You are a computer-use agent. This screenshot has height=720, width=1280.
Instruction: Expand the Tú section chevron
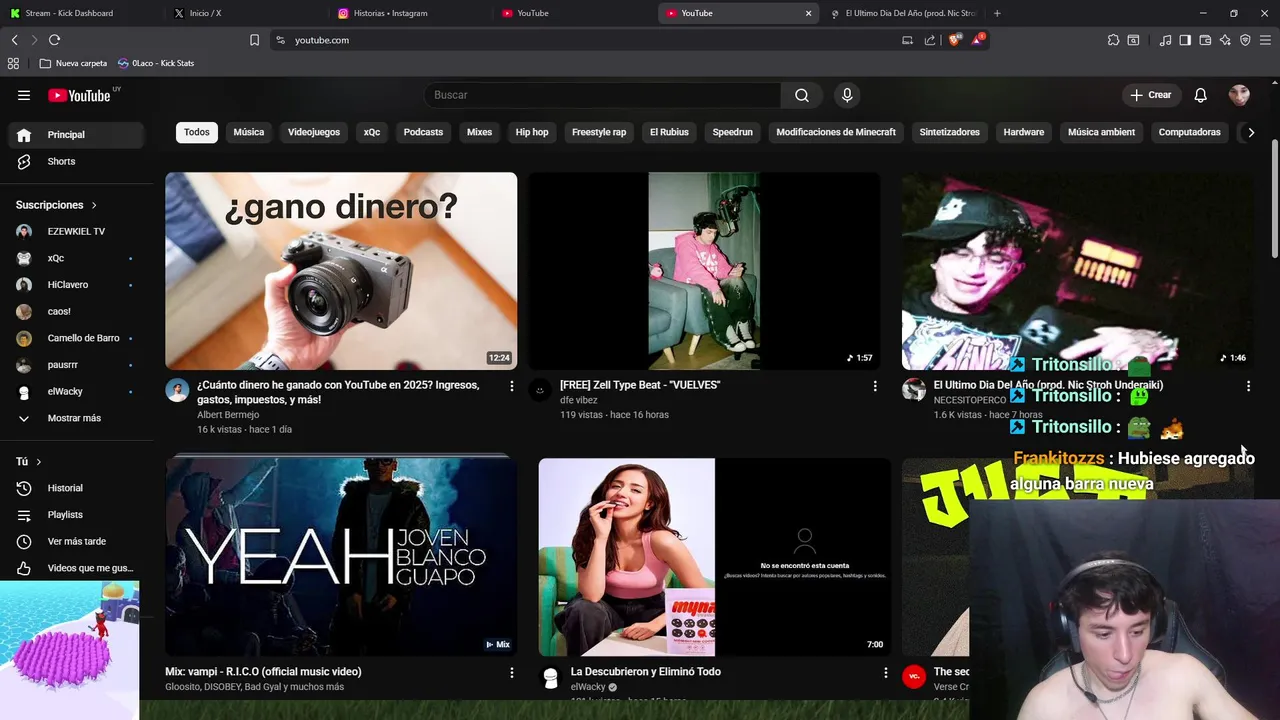click(x=39, y=462)
